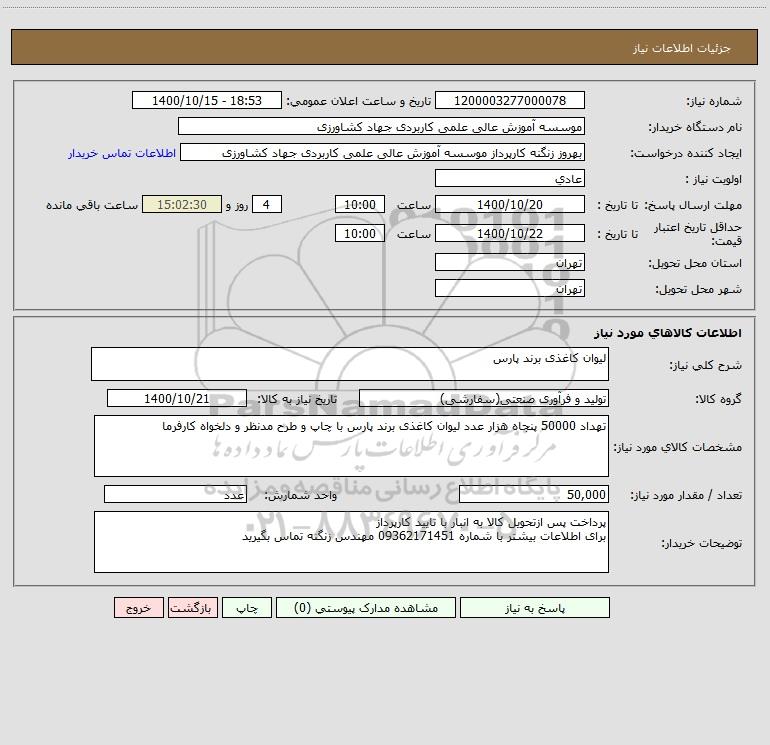The width and height of the screenshot is (770, 745).
Task: Open 'مشاهده مدارک پیوستی (0)' button
Action: (366, 607)
